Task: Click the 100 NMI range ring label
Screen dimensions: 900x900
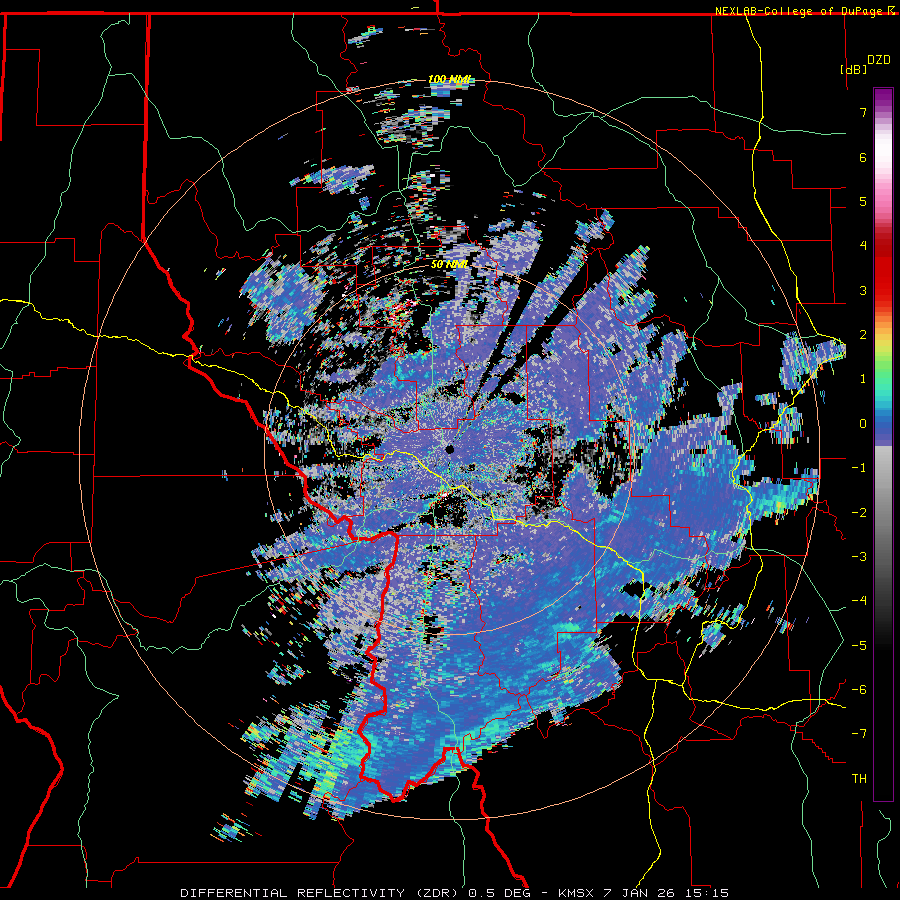Action: click(x=449, y=79)
